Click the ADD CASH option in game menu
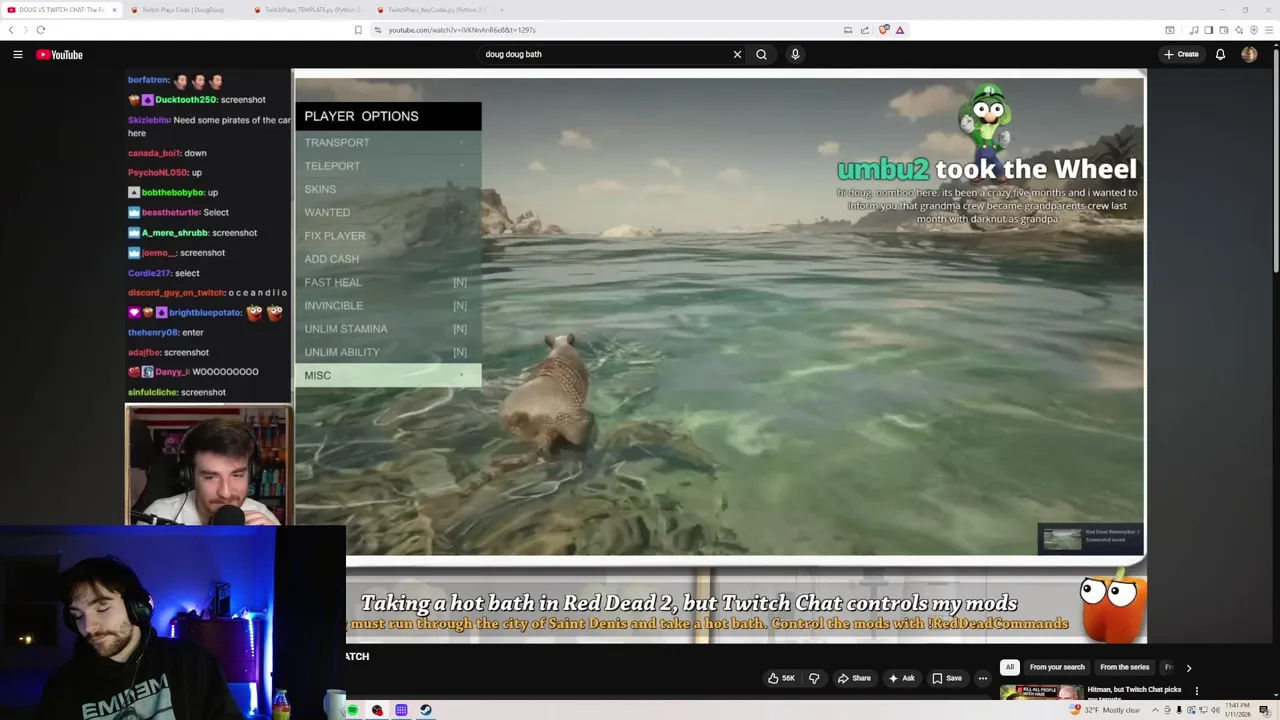This screenshot has height=720, width=1280. [388, 259]
